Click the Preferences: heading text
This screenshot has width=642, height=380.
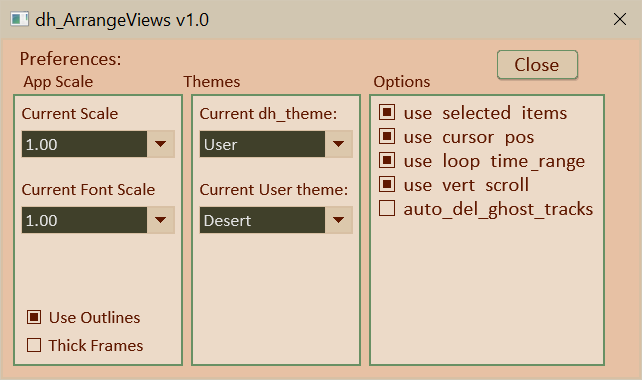(70, 59)
